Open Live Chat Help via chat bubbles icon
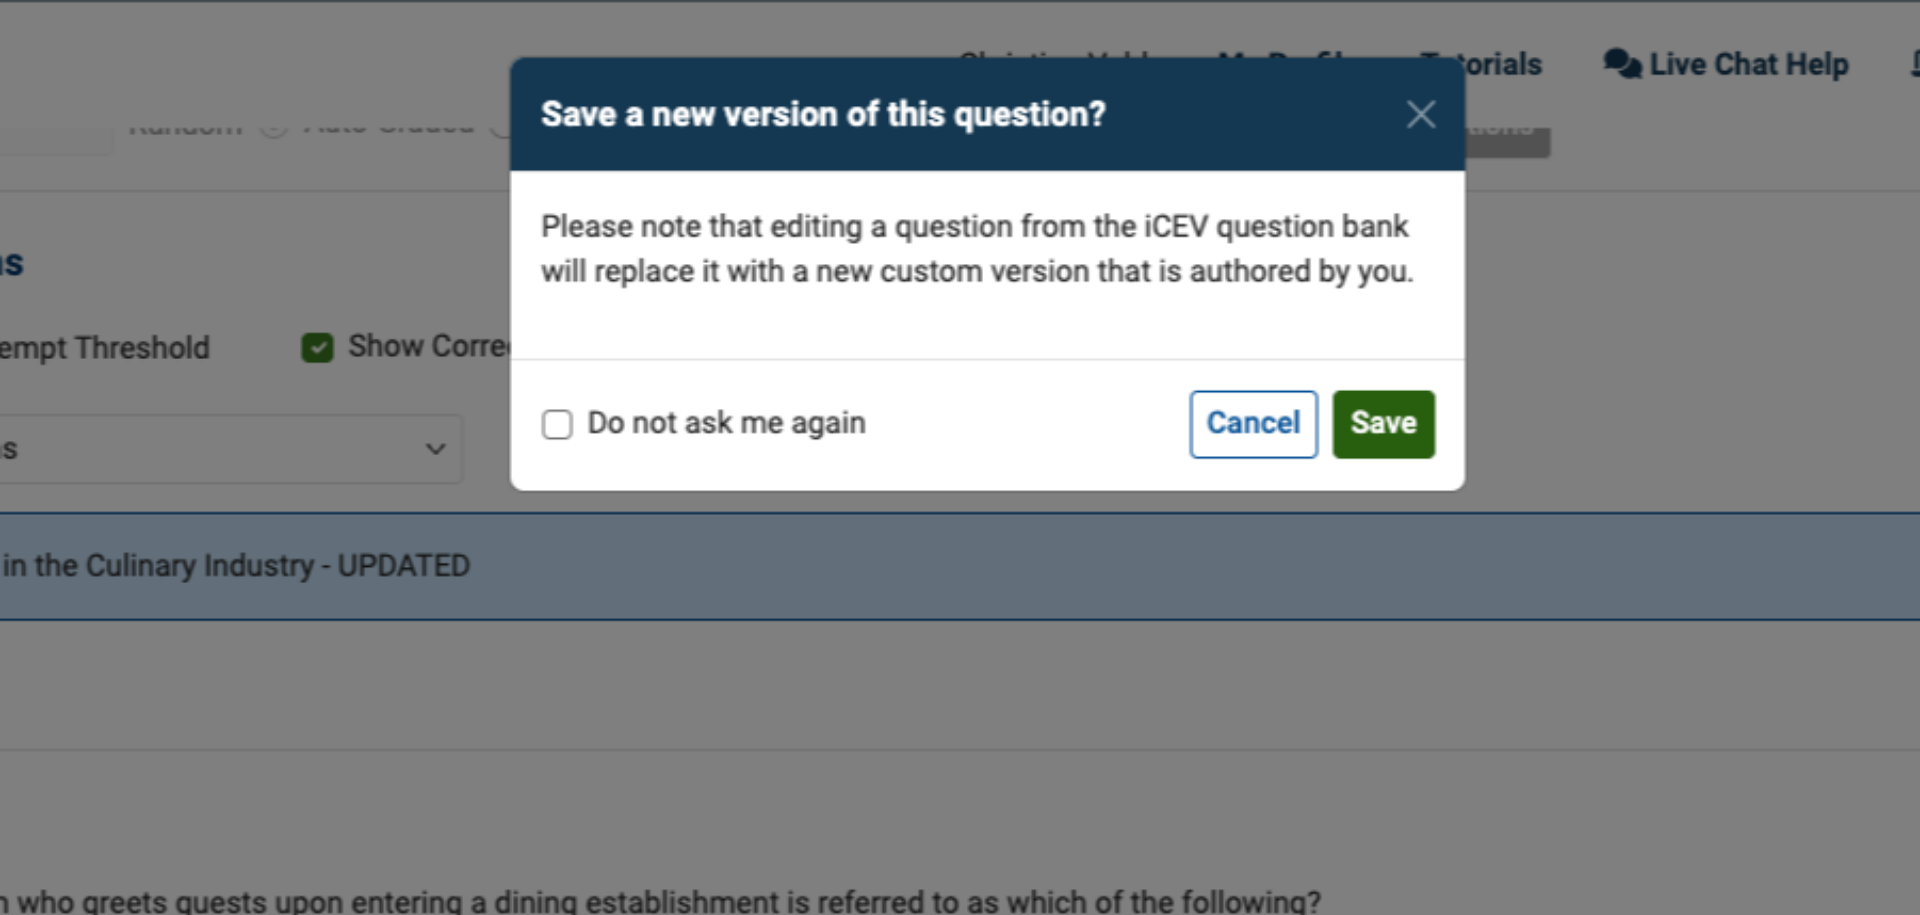1920x915 pixels. tap(1622, 63)
